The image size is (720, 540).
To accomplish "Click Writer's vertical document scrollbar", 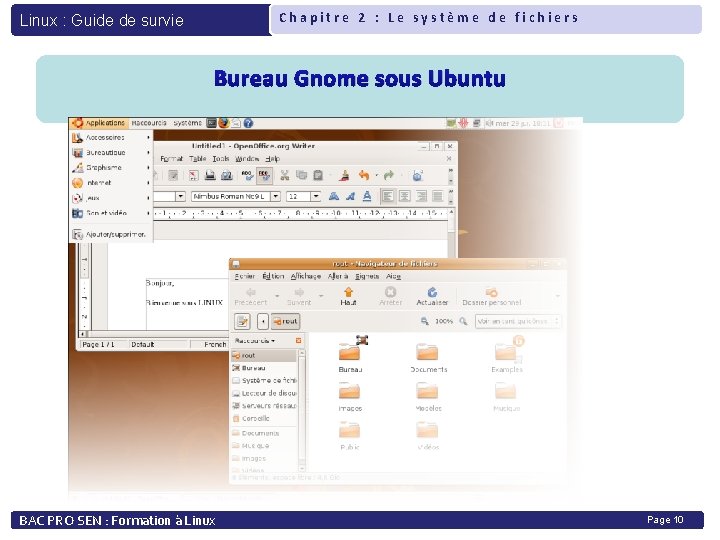I will coord(452,232).
